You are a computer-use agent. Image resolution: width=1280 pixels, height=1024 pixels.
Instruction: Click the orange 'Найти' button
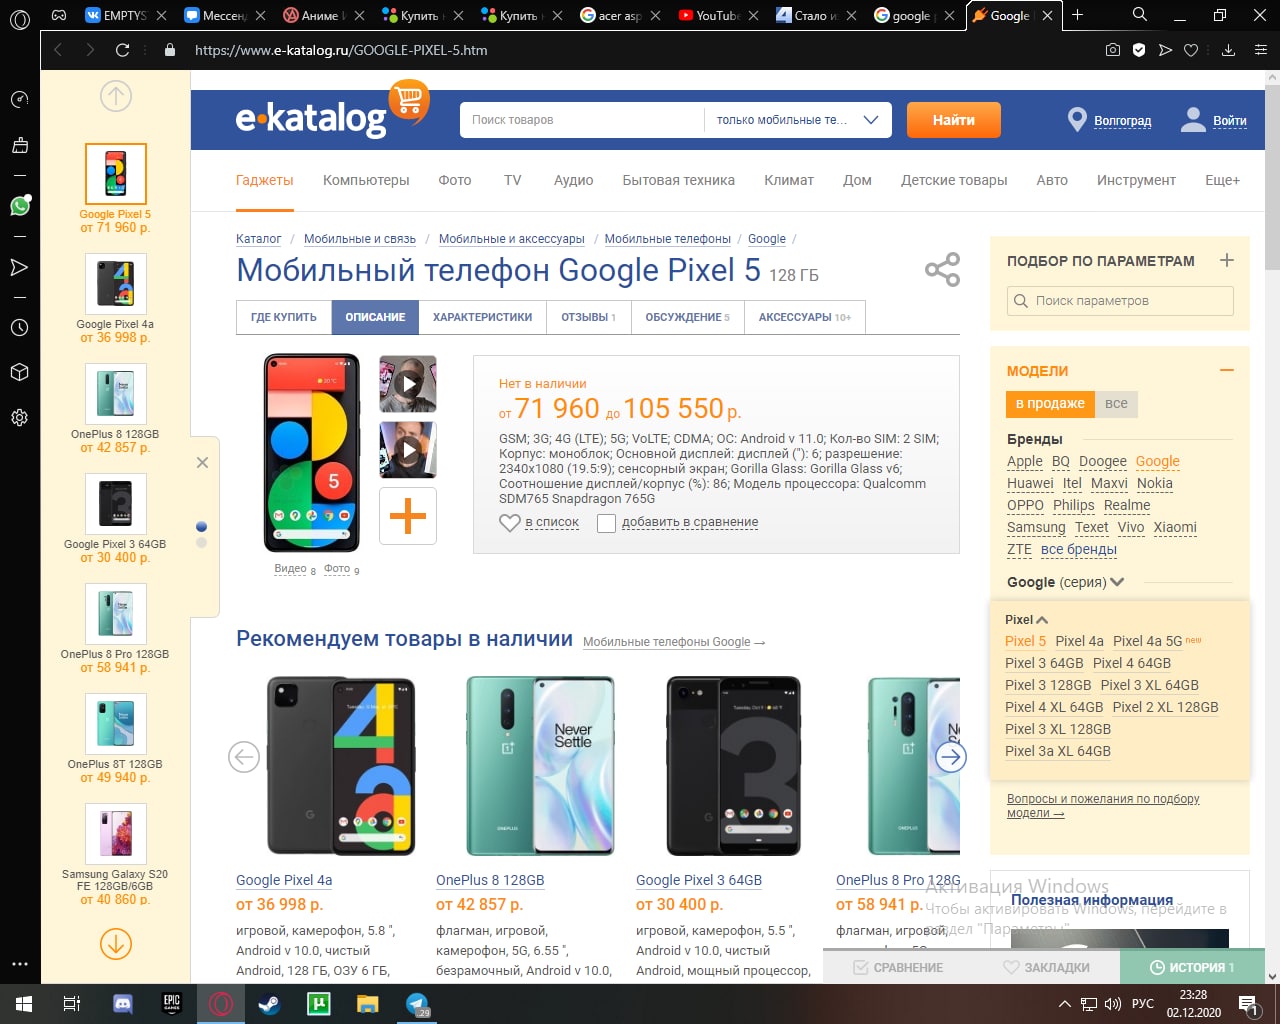point(954,120)
